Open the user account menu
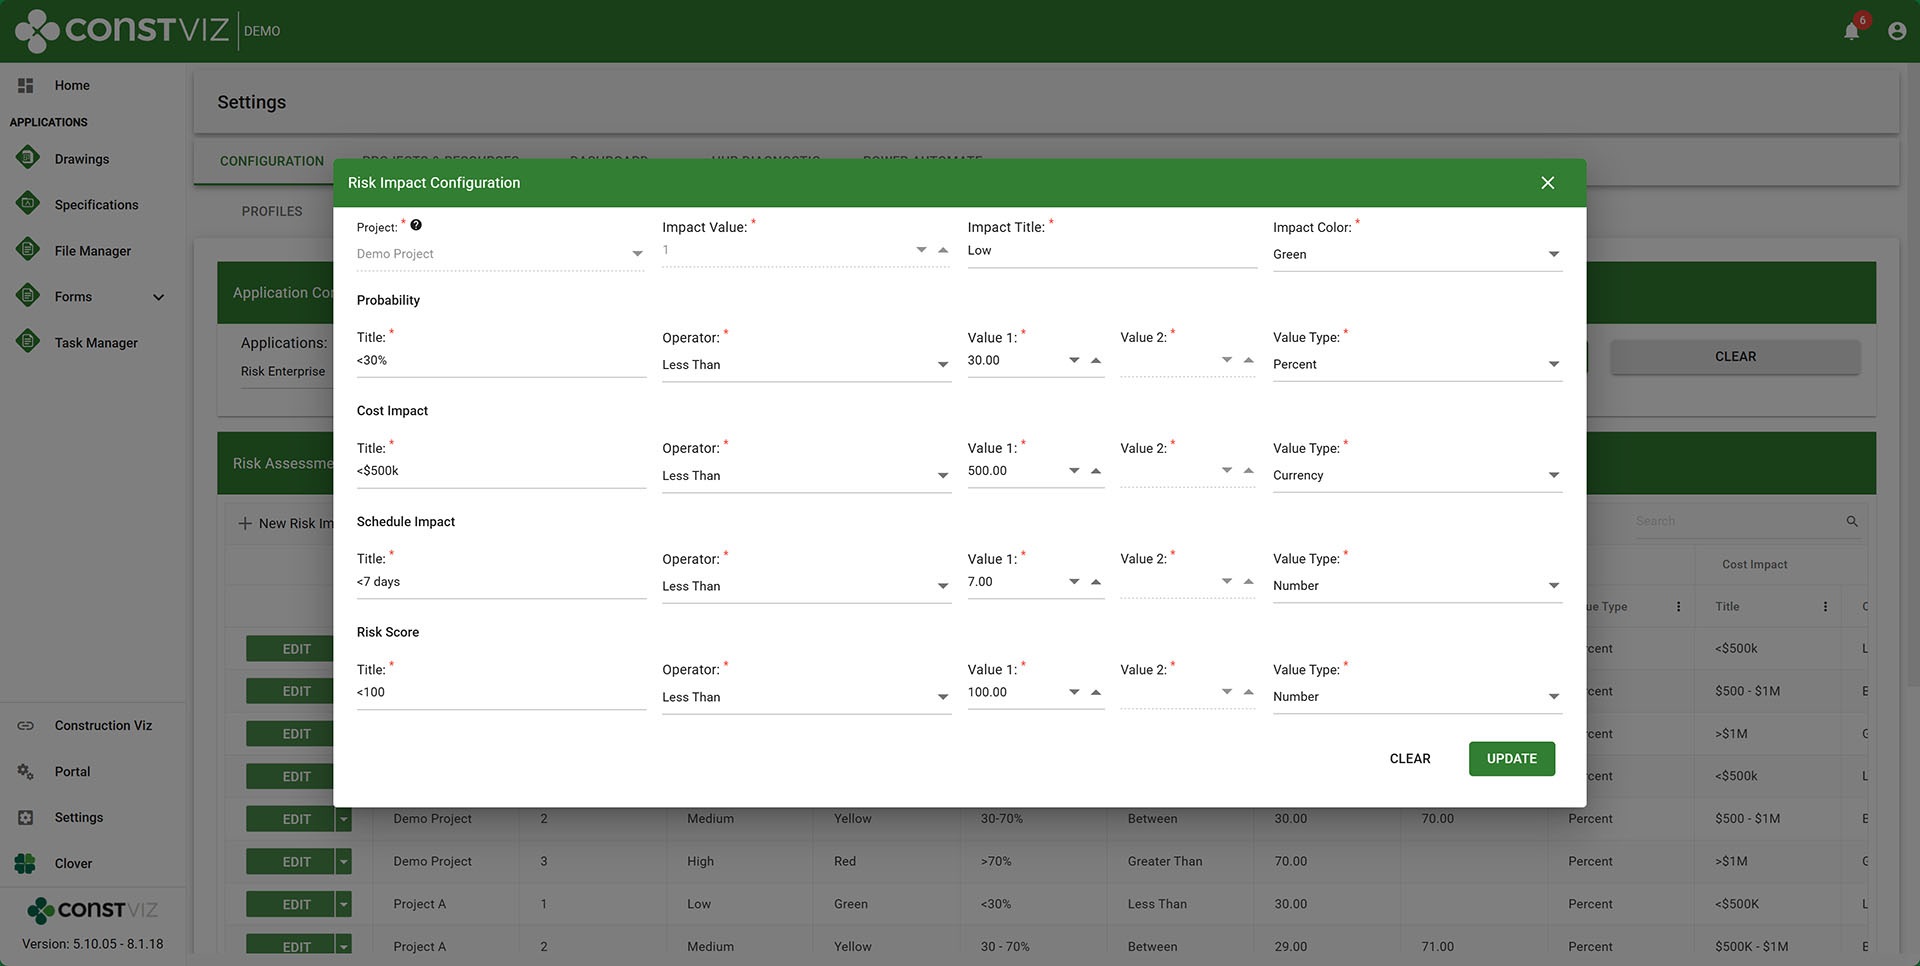This screenshot has width=1920, height=966. coord(1896,31)
